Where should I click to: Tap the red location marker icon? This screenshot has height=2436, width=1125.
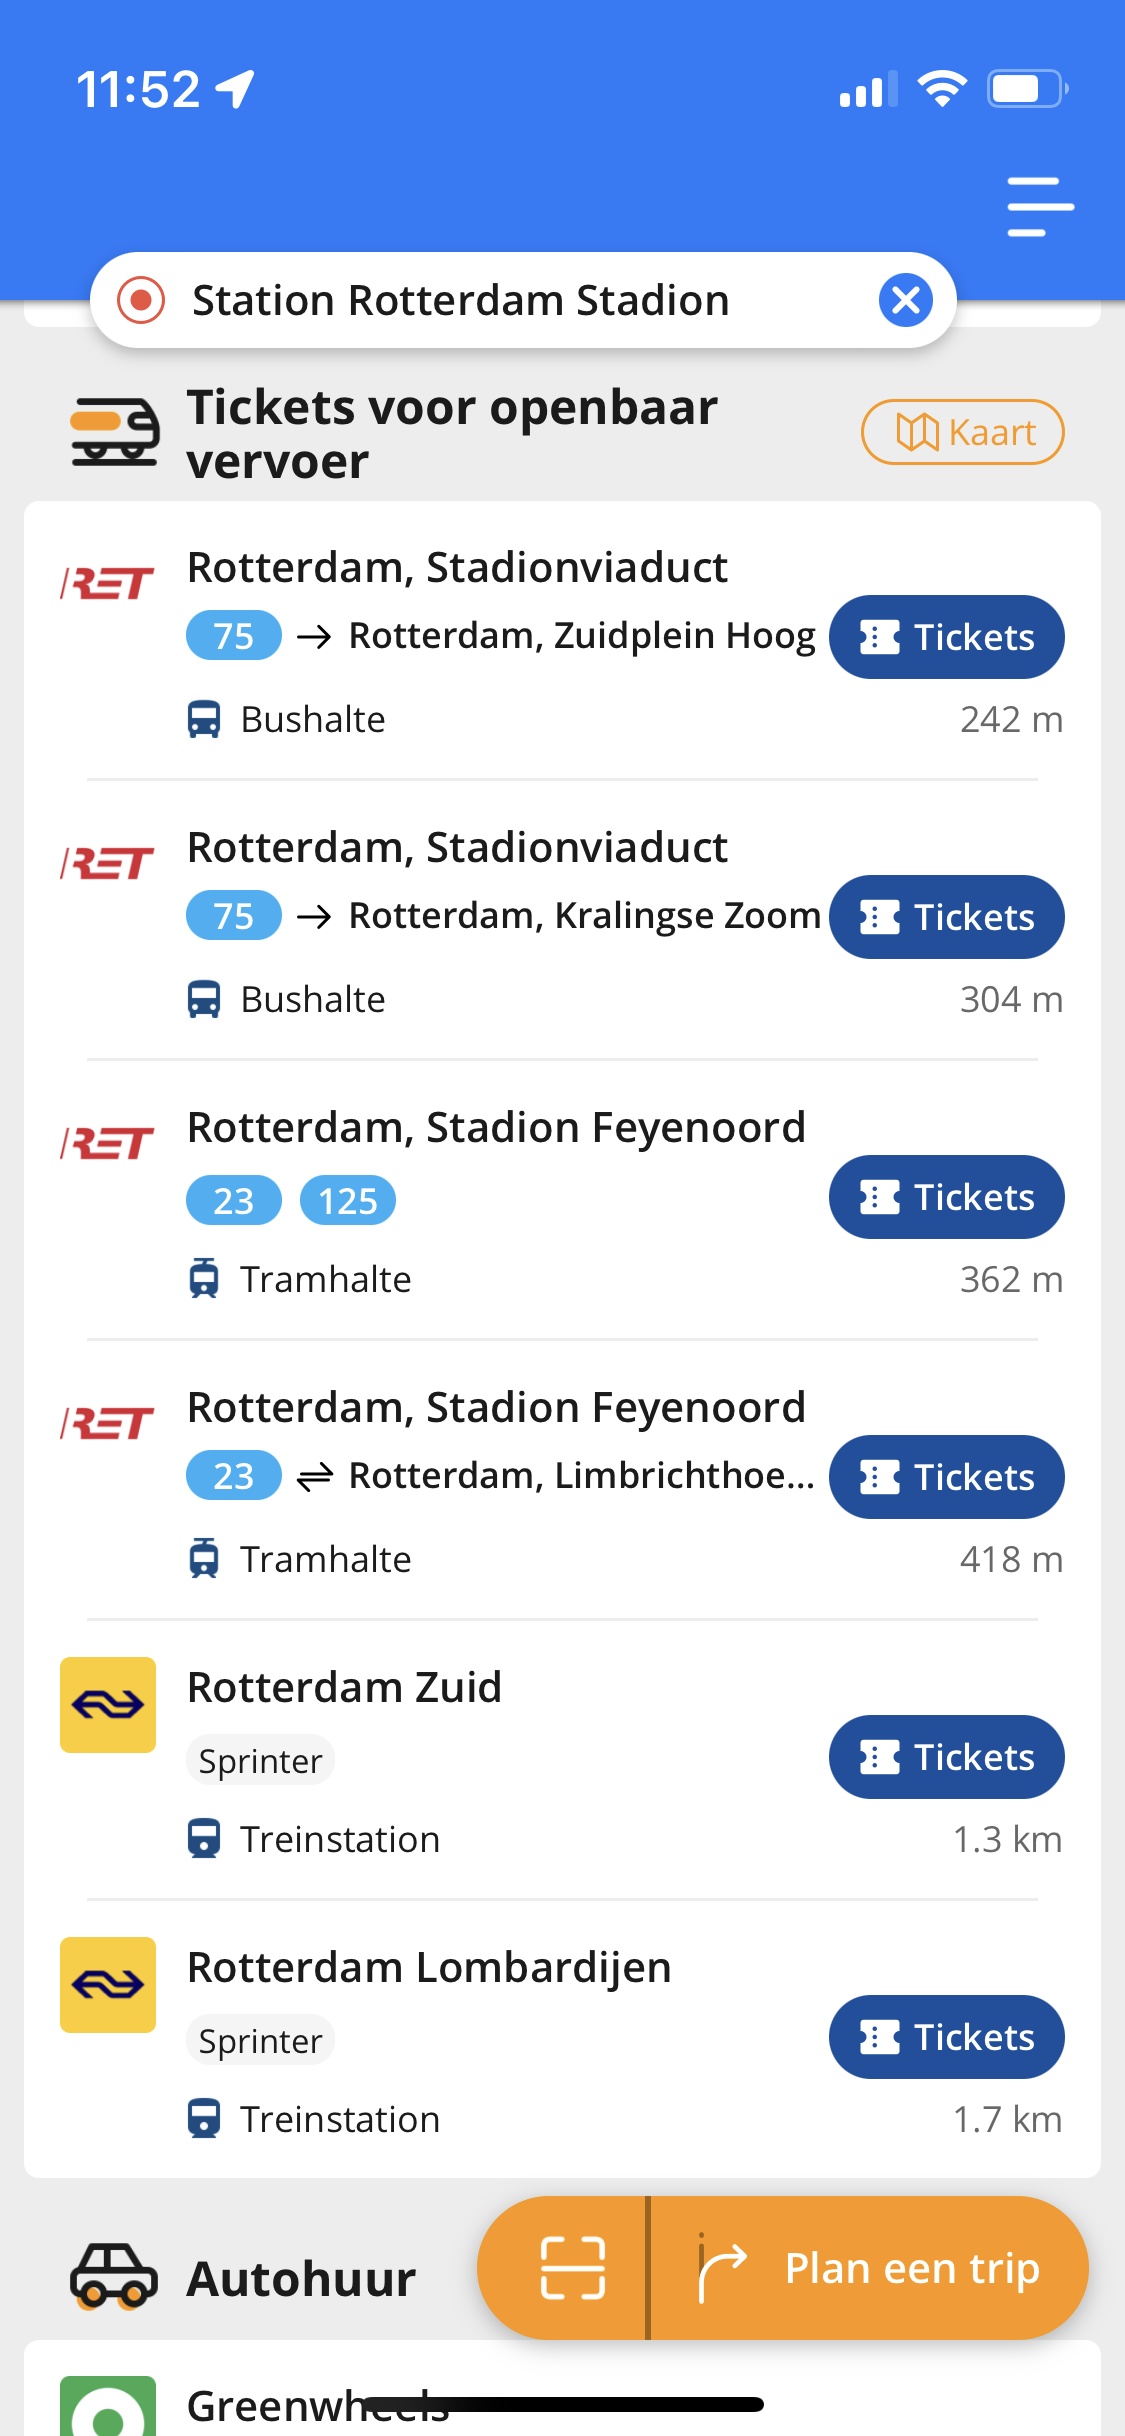(141, 300)
